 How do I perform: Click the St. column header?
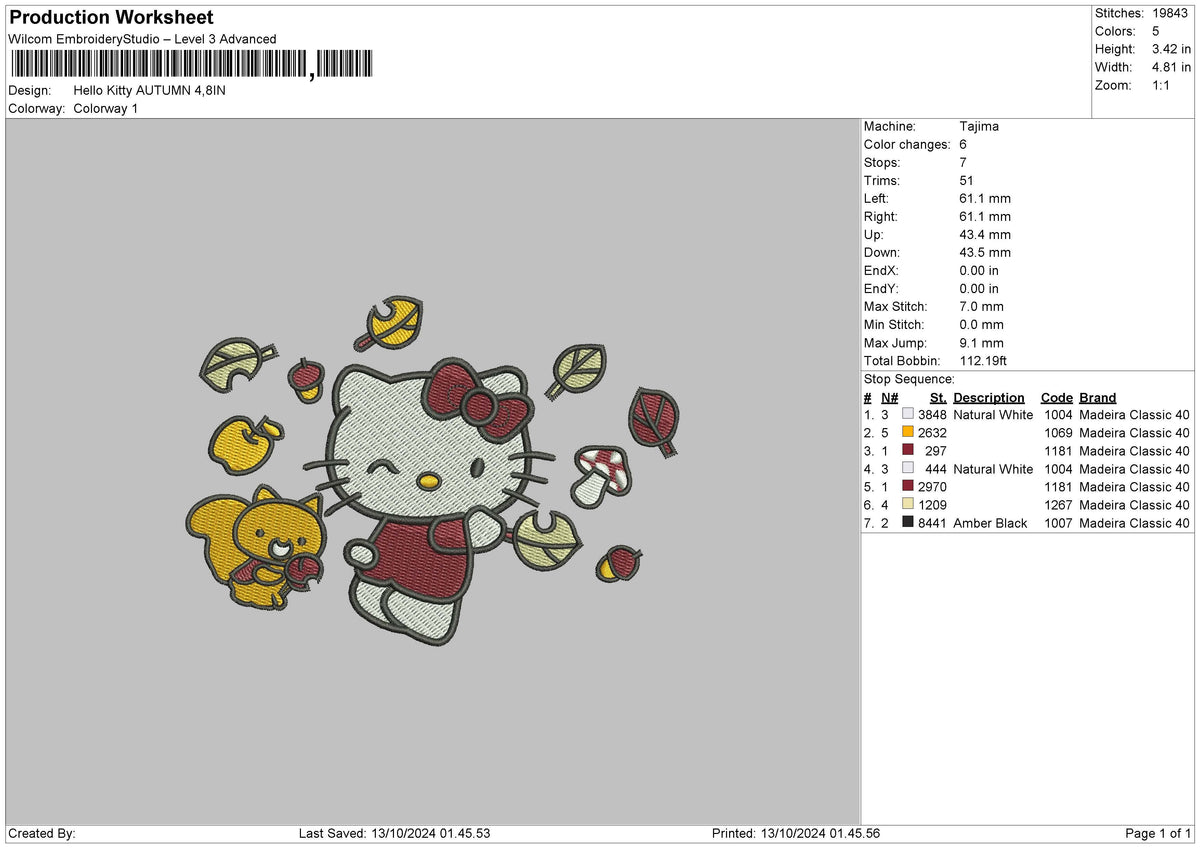pos(938,398)
